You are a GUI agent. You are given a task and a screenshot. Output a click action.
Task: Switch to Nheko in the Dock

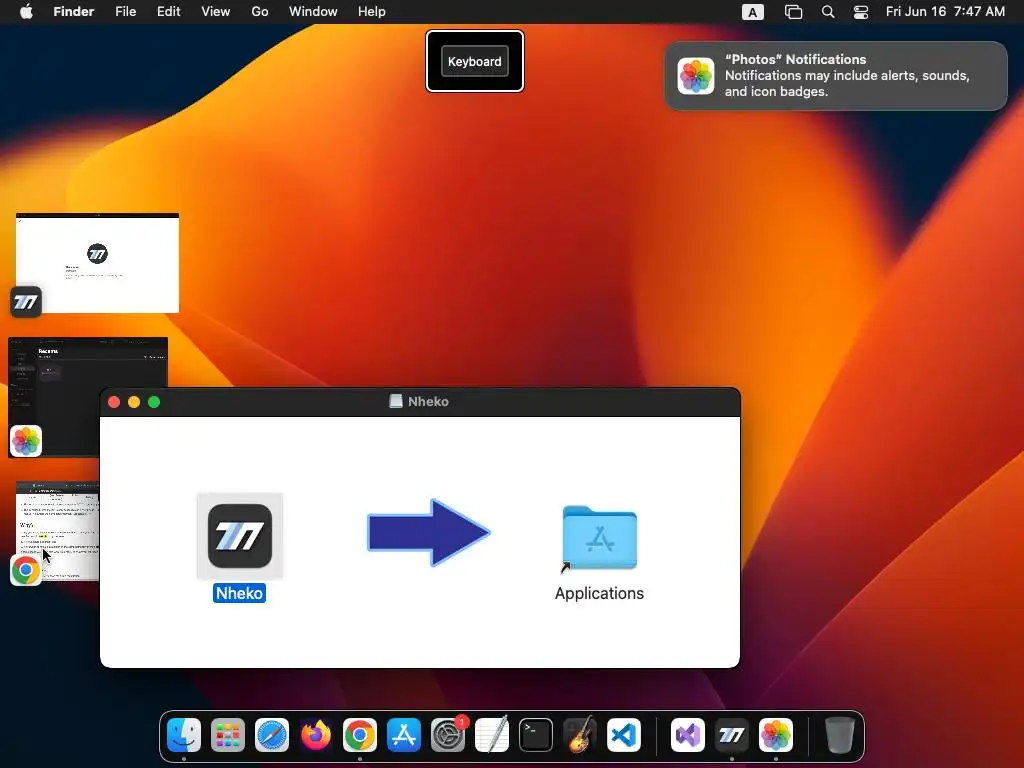[731, 735]
